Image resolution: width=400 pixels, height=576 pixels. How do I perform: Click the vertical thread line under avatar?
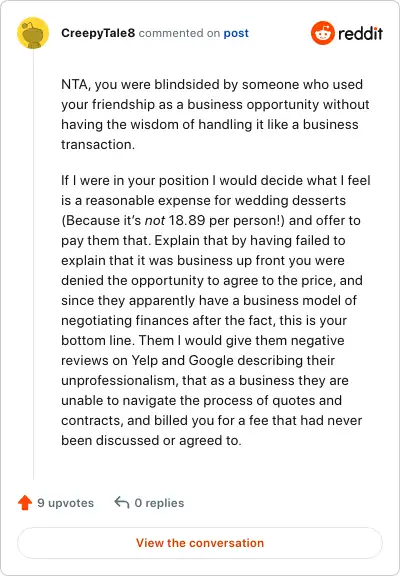(x=33, y=264)
